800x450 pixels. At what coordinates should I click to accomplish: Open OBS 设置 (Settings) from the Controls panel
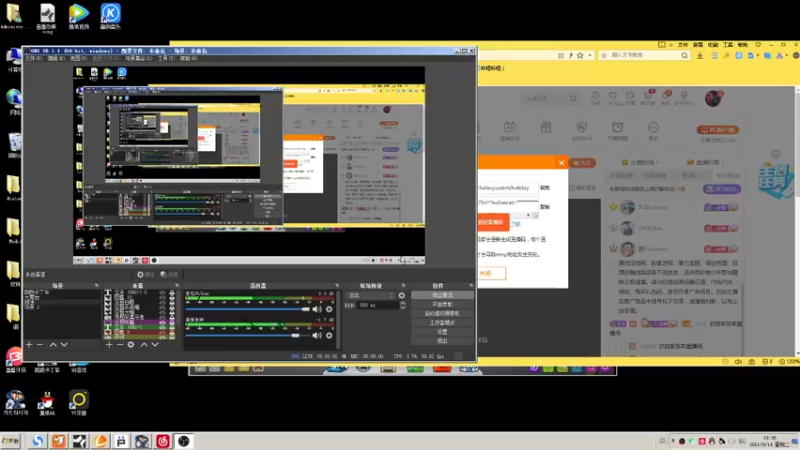(442, 332)
